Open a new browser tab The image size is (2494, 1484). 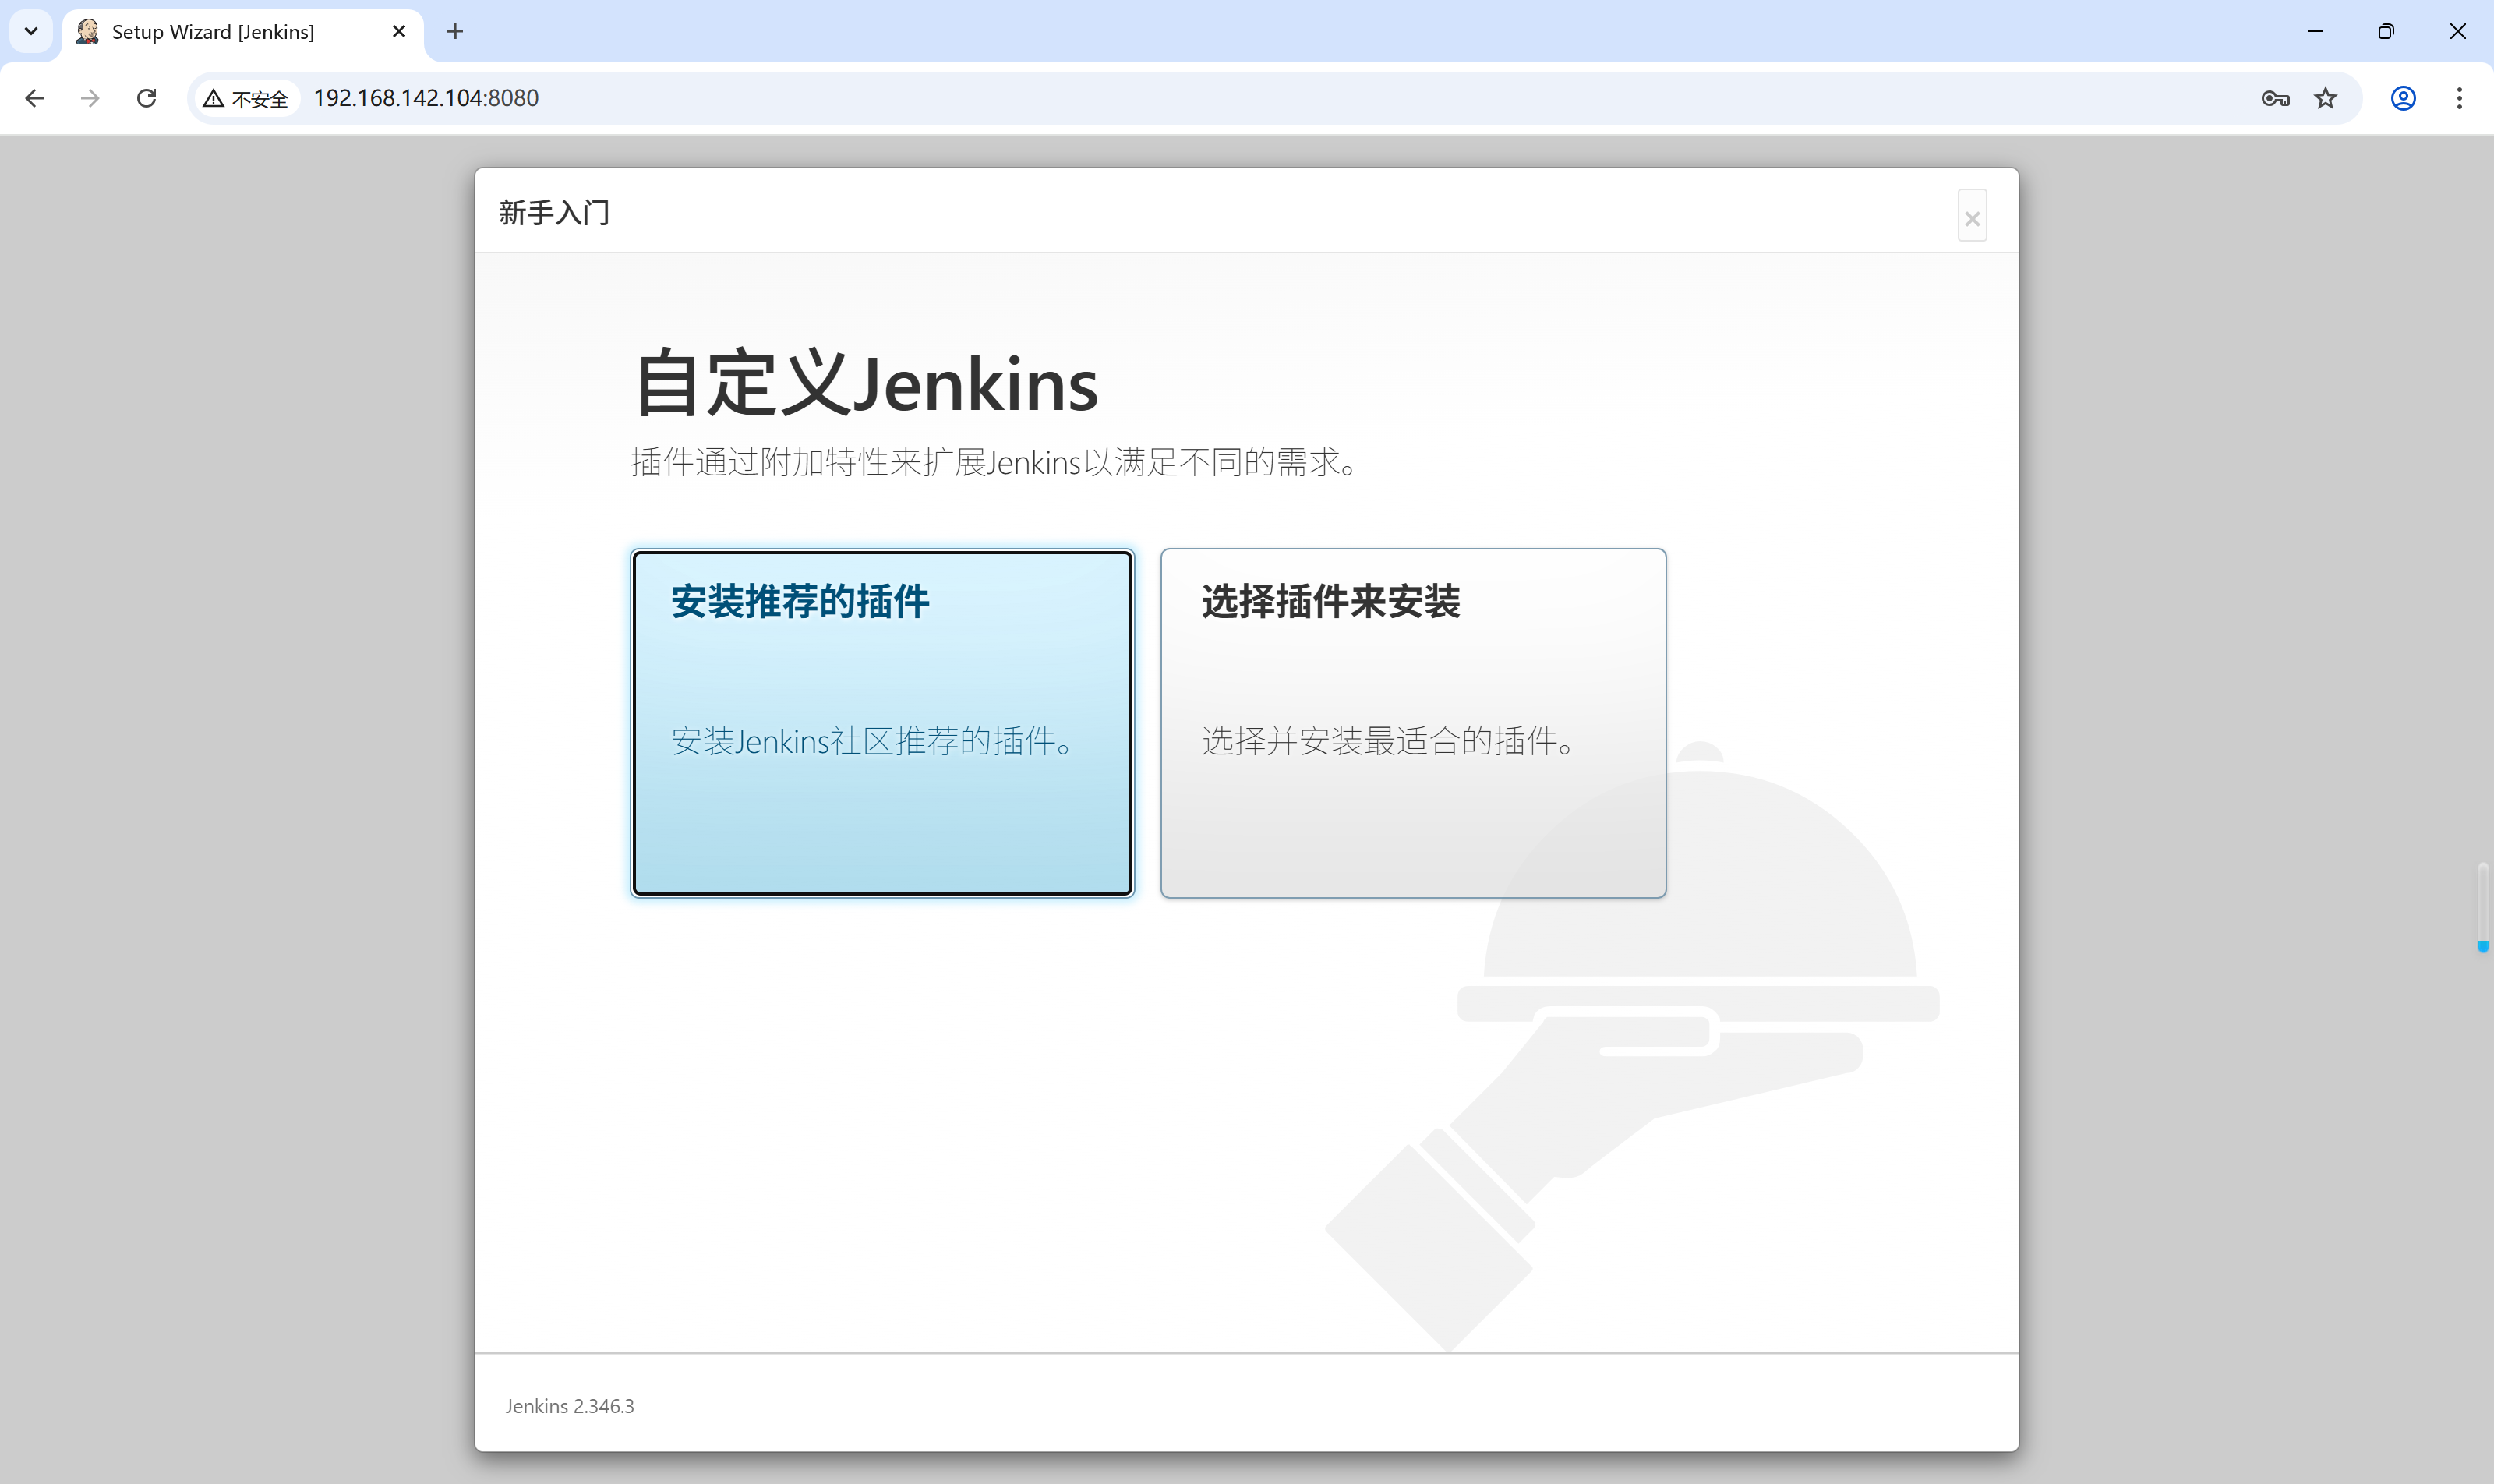click(x=455, y=32)
